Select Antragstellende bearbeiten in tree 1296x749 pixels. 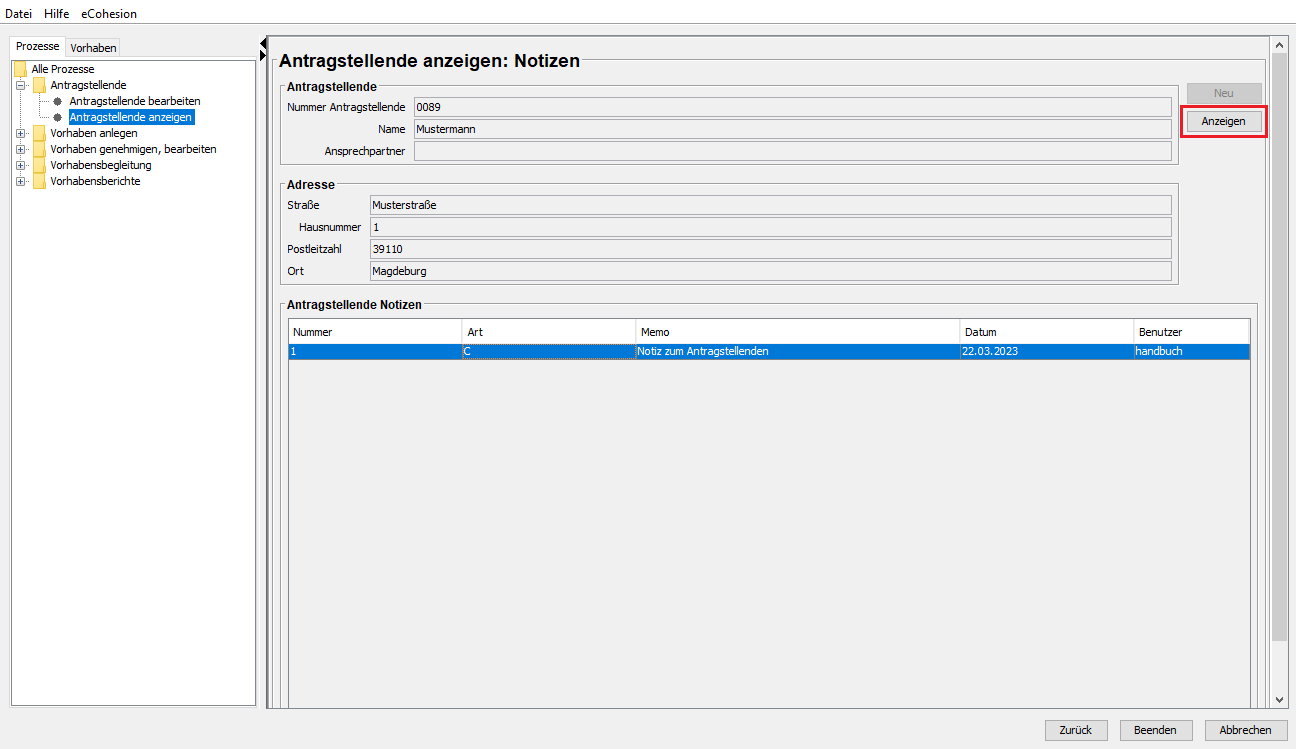pos(135,101)
